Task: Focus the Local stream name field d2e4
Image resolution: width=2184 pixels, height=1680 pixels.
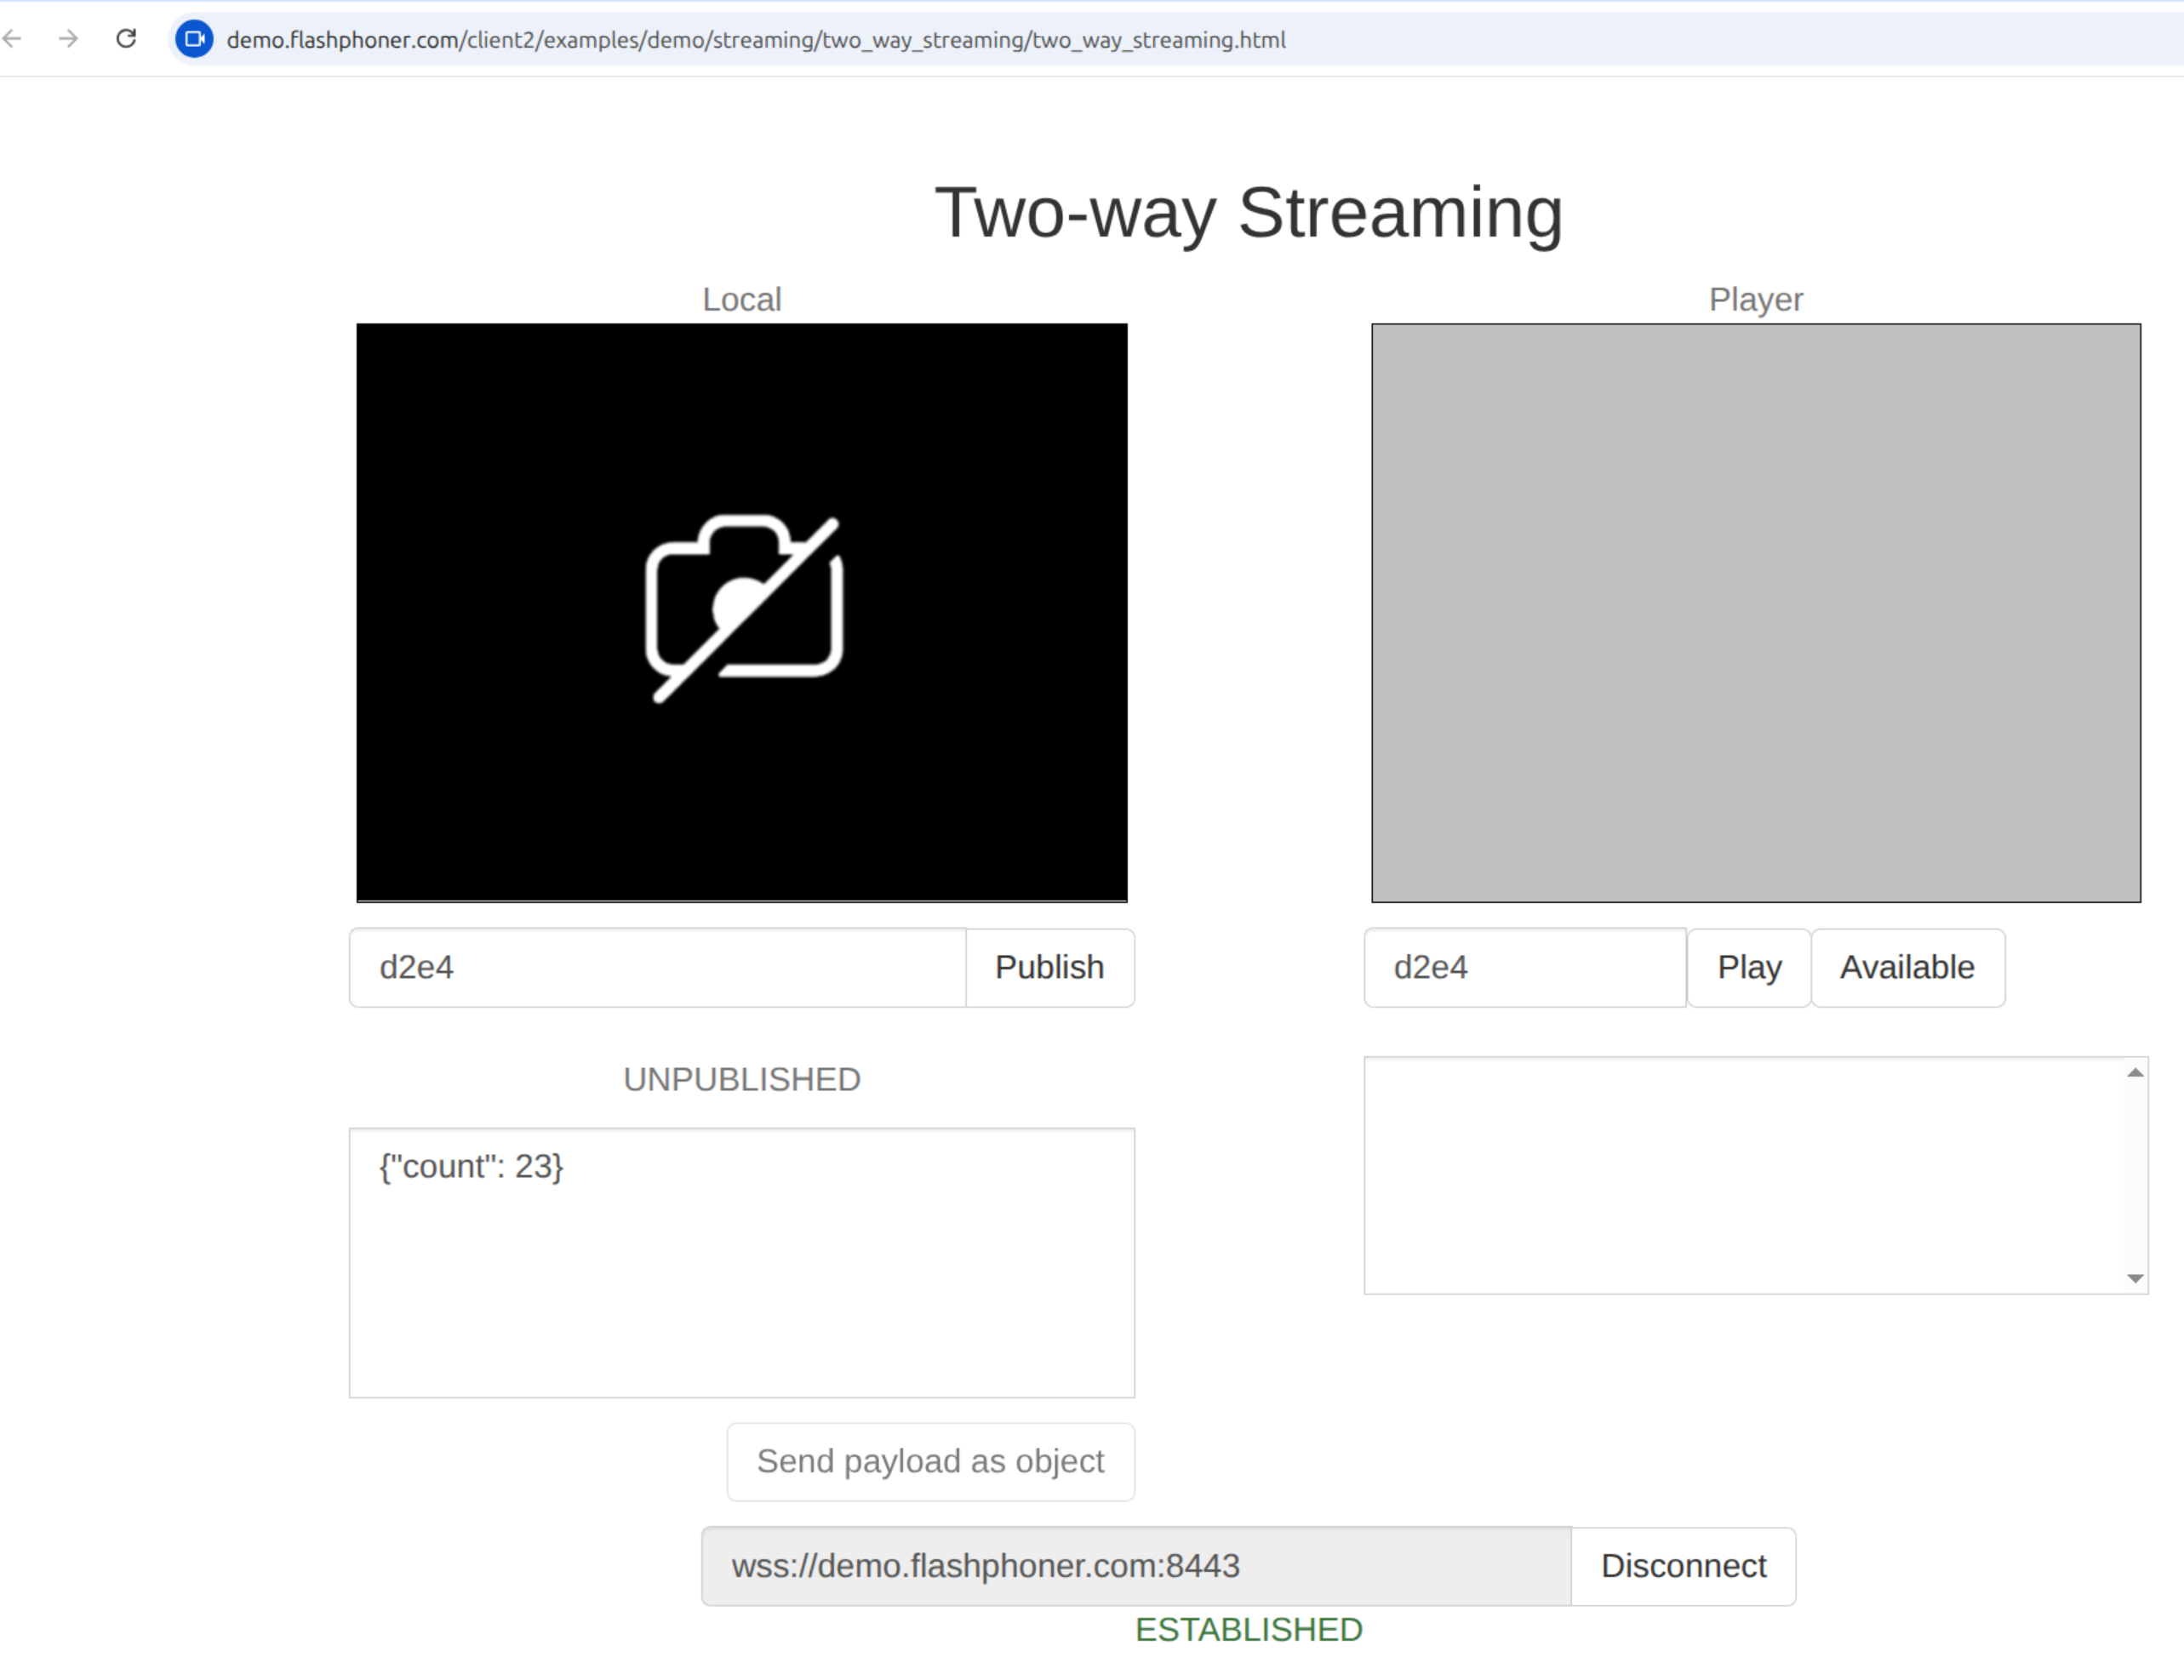Action: pos(658,967)
